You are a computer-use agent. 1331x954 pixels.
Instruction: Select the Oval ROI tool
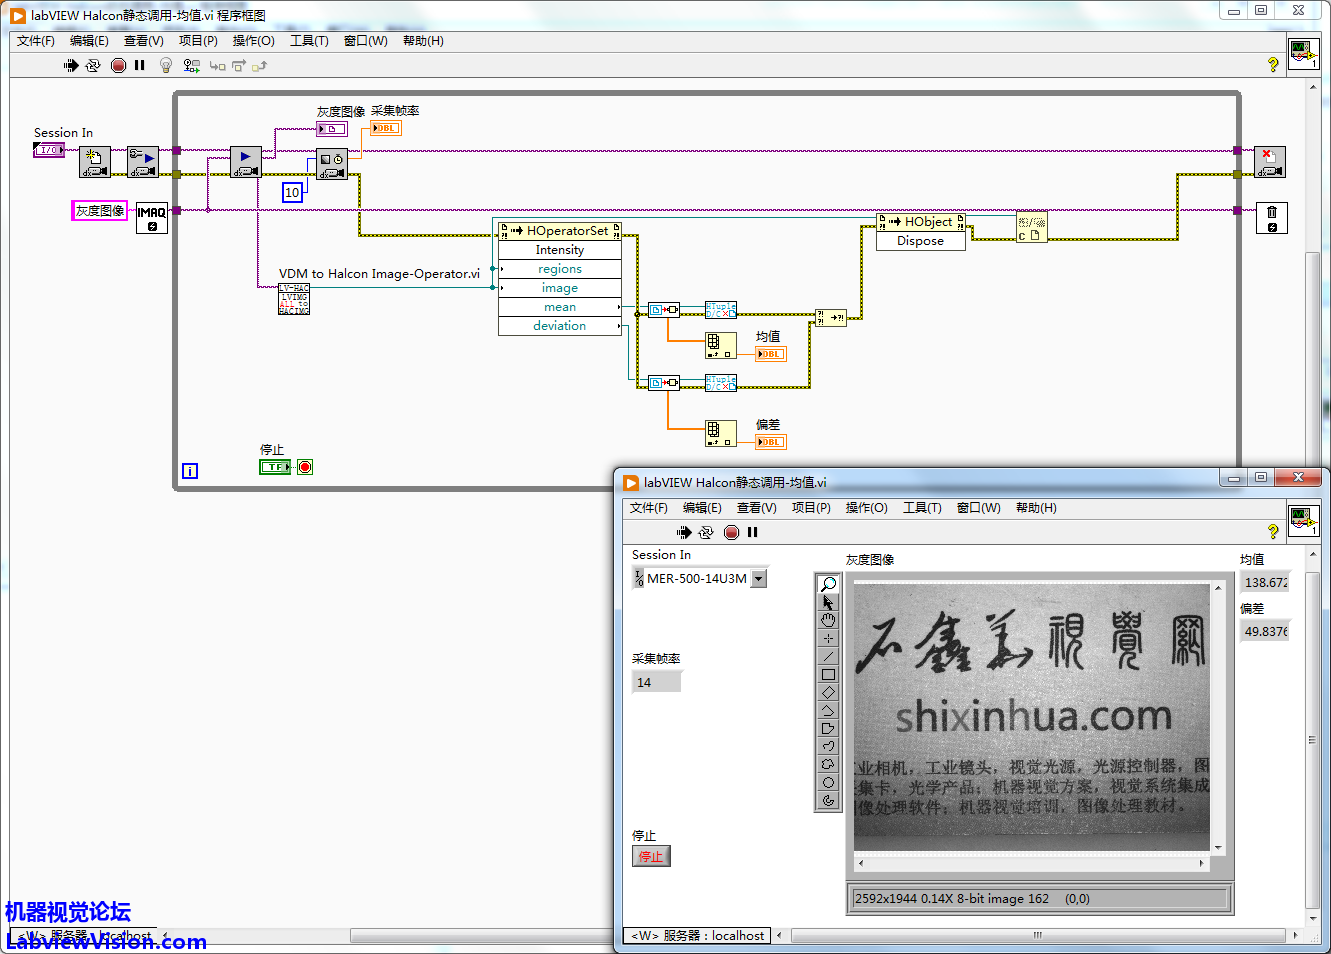pyautogui.click(x=828, y=782)
